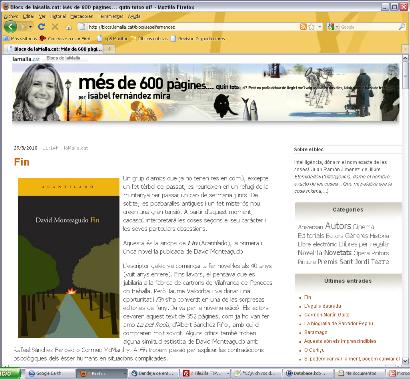Click the page vertical scrollbar down arrow
Viewport: 410px width, 379px height.
[x=405, y=361]
